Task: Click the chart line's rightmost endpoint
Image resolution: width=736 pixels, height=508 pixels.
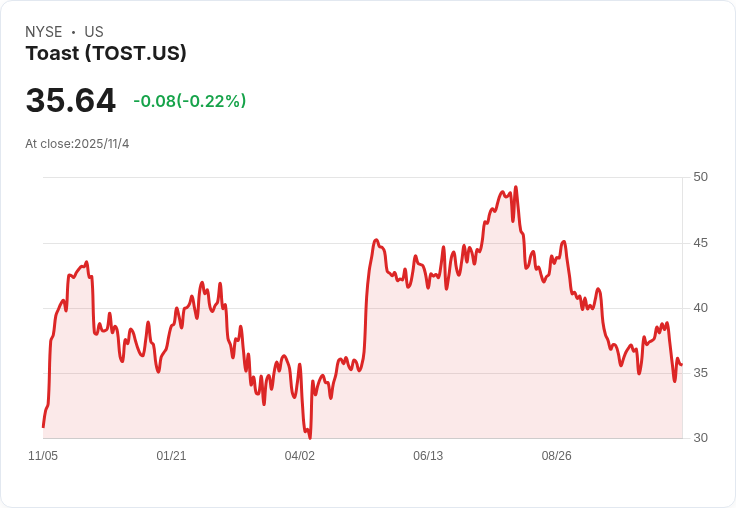Action: (x=681, y=365)
